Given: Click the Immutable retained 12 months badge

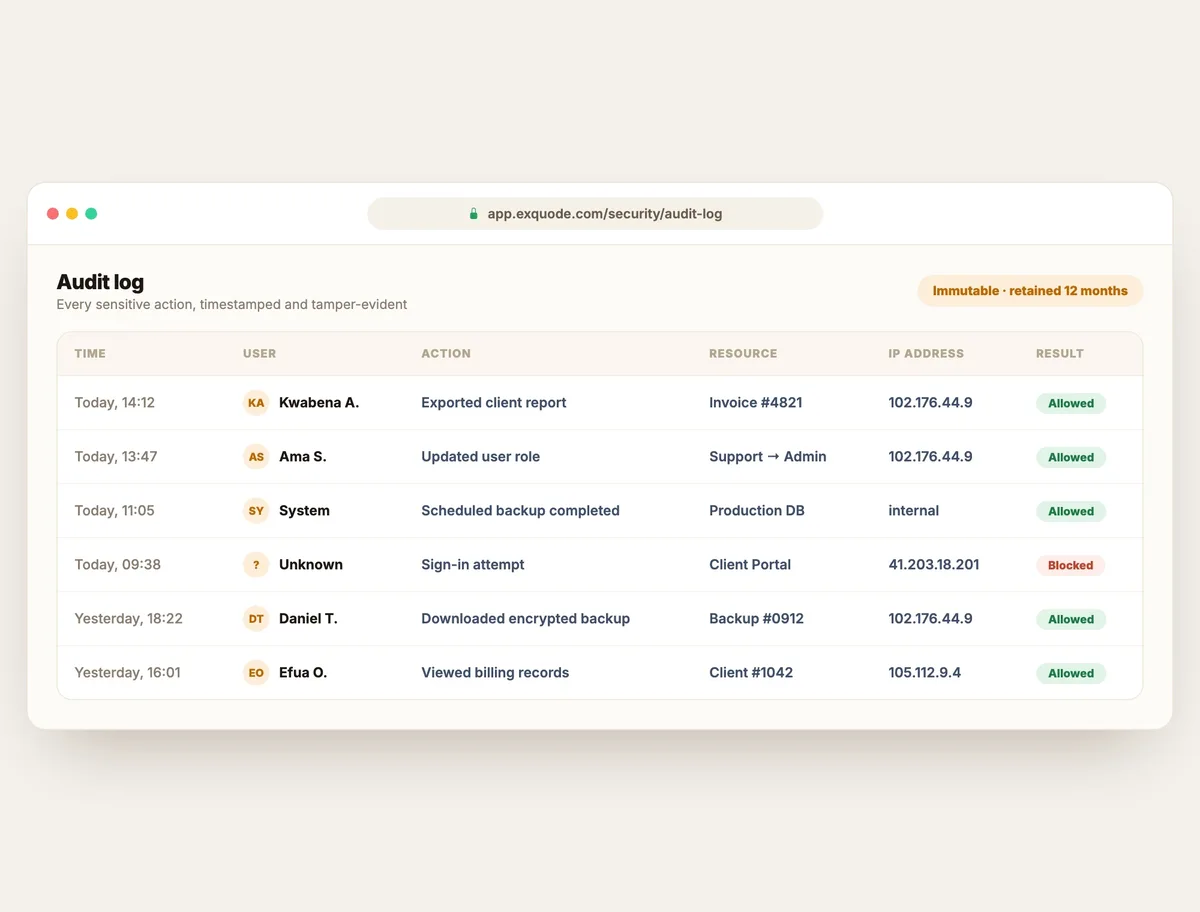Looking at the screenshot, I should (x=1030, y=291).
